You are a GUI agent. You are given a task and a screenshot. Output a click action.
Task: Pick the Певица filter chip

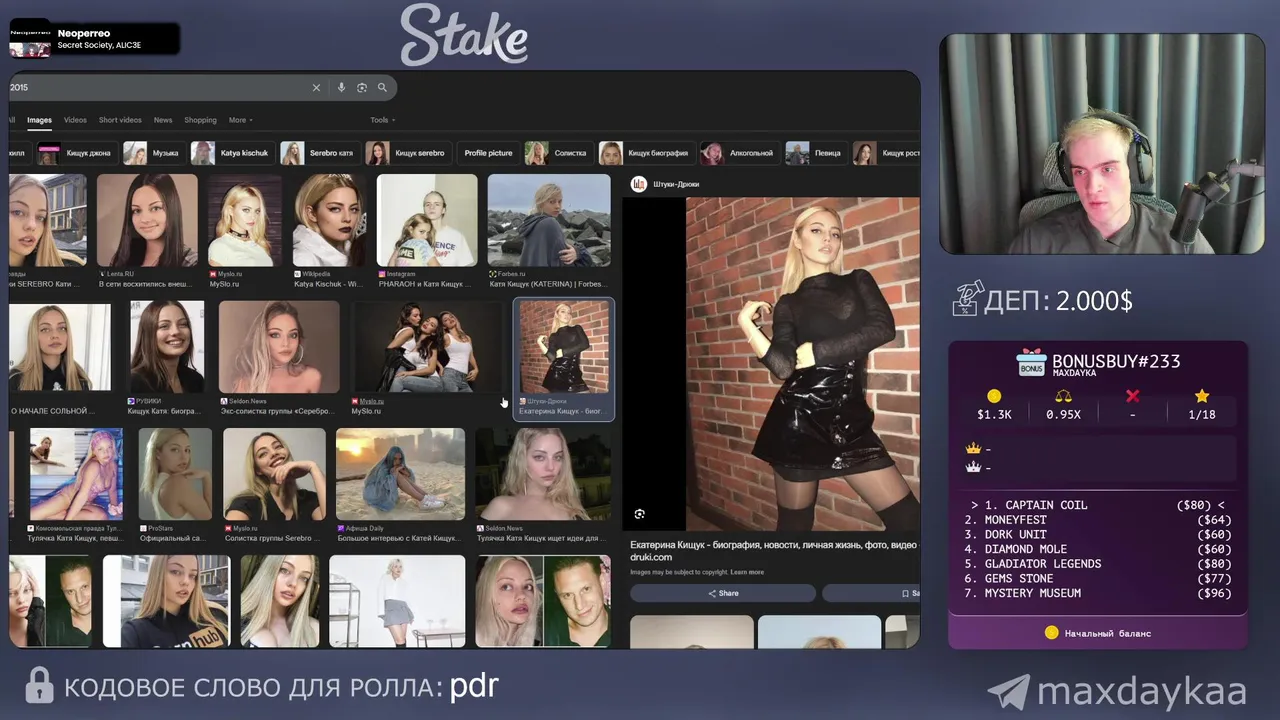[x=815, y=153]
